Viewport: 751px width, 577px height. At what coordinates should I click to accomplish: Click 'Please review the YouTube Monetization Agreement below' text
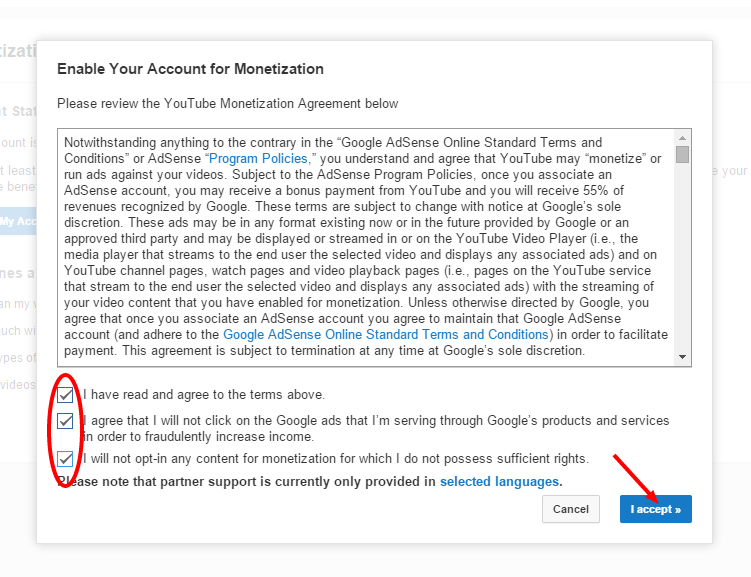point(228,103)
